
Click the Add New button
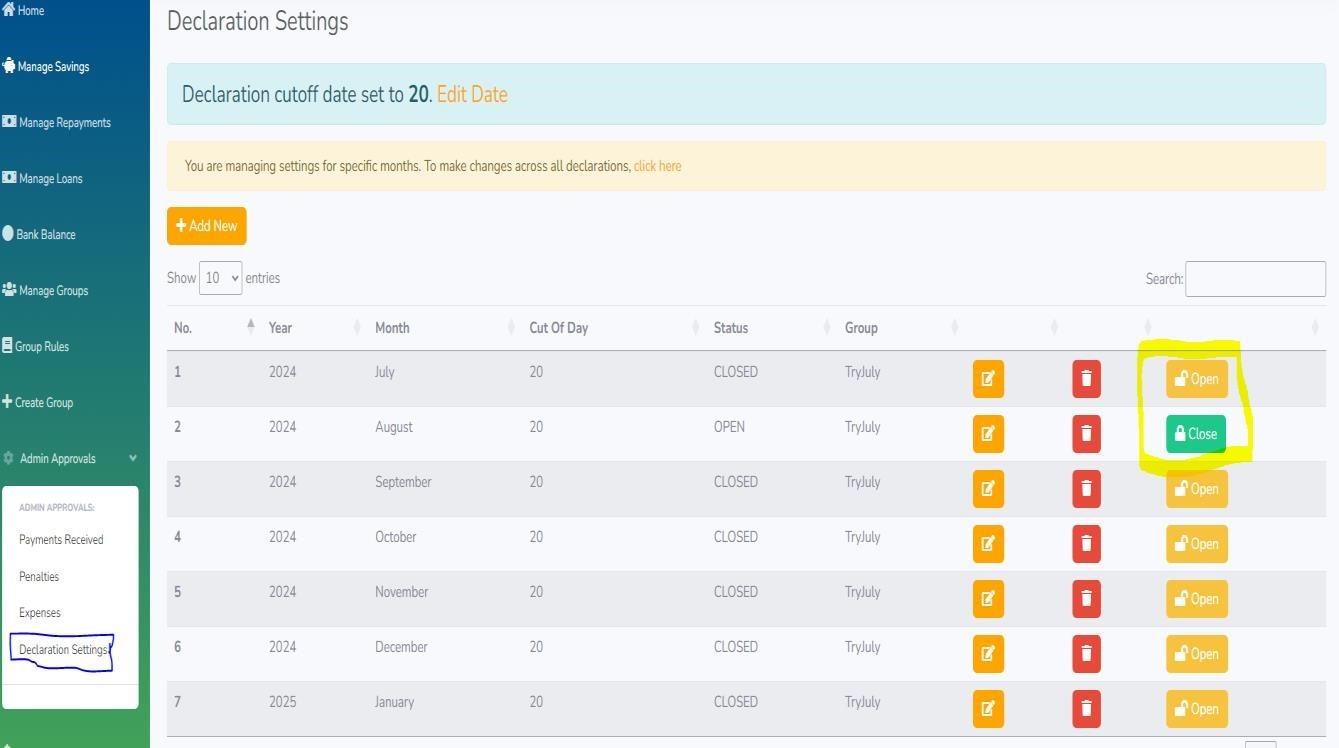tap(206, 226)
